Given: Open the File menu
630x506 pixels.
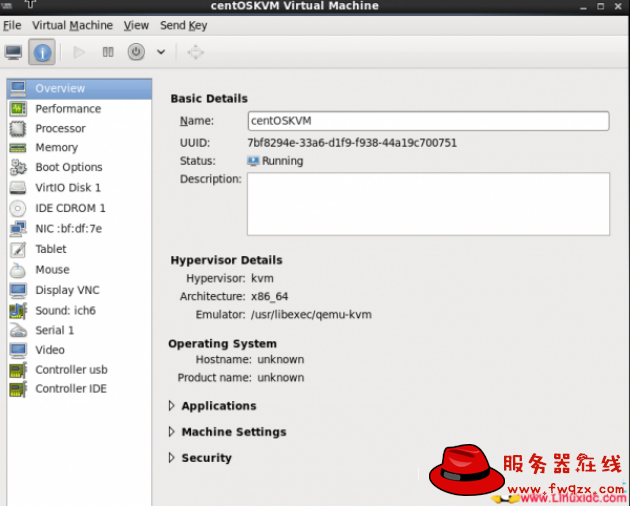Looking at the screenshot, I should [x=12, y=25].
